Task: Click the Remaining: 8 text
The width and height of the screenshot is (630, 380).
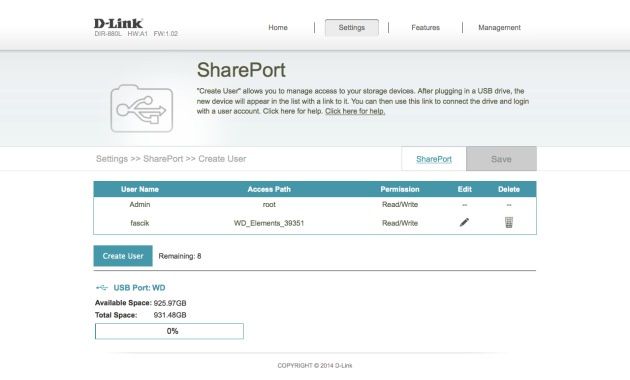Action: 180,256
